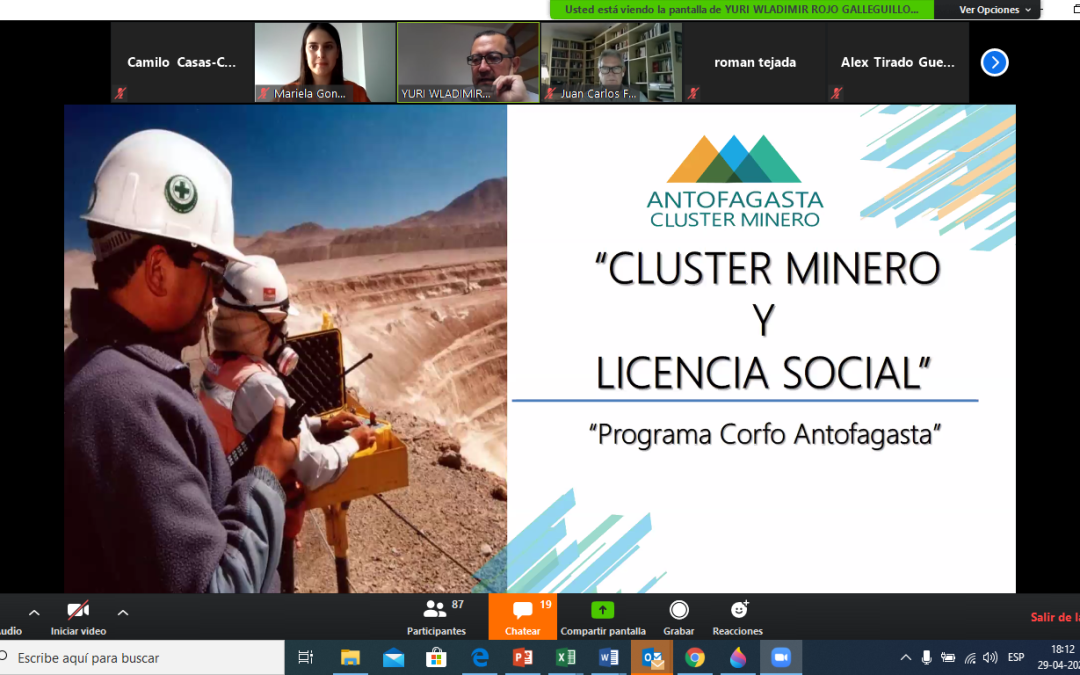The width and height of the screenshot is (1080, 675).
Task: Click the Antofagasta Cluster Minero logo
Action: click(x=735, y=181)
